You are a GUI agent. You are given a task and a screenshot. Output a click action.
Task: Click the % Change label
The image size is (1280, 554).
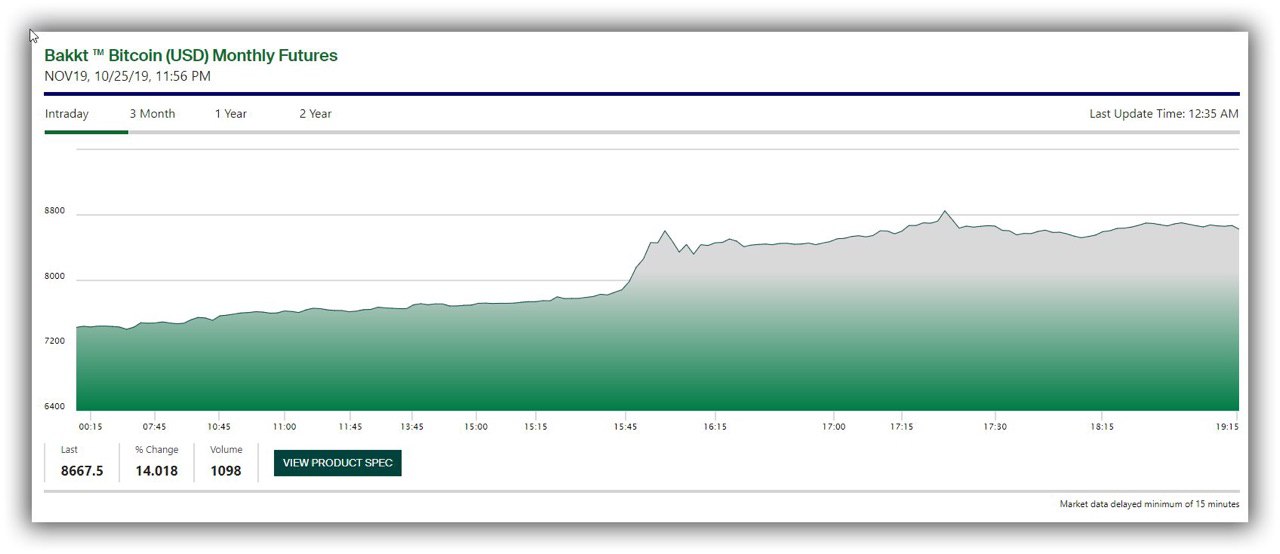point(157,450)
